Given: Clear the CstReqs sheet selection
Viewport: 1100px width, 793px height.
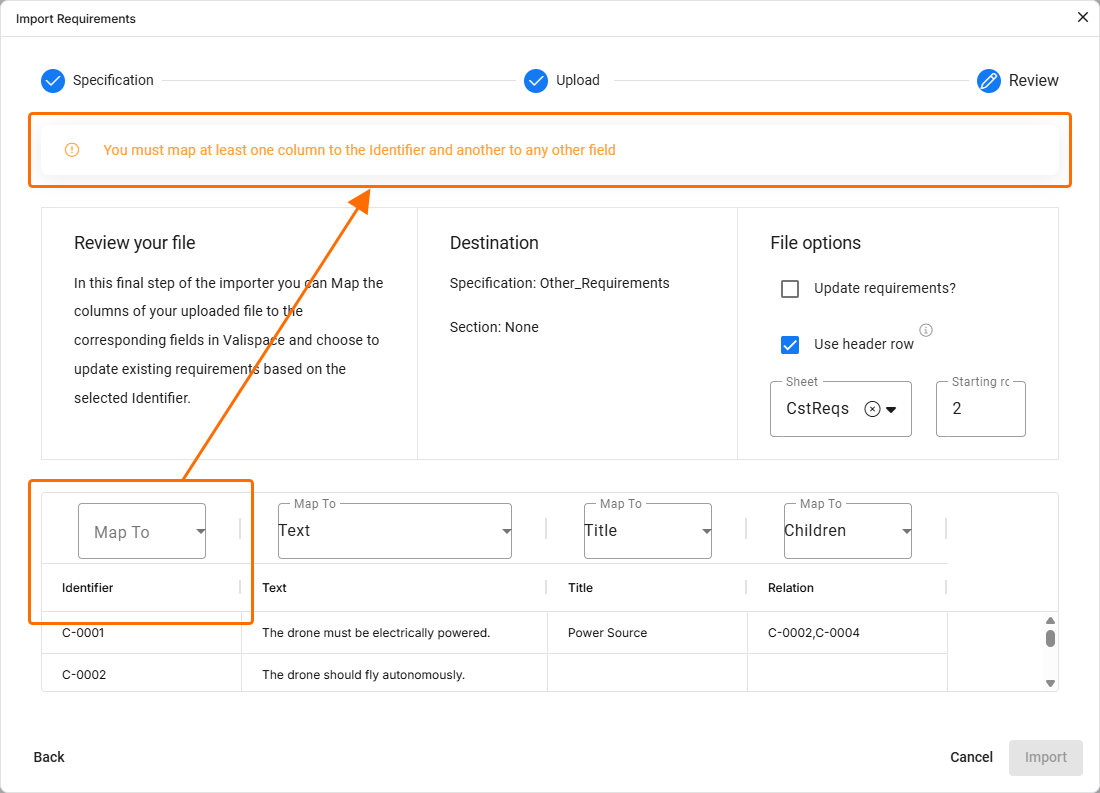Looking at the screenshot, I should (x=872, y=409).
